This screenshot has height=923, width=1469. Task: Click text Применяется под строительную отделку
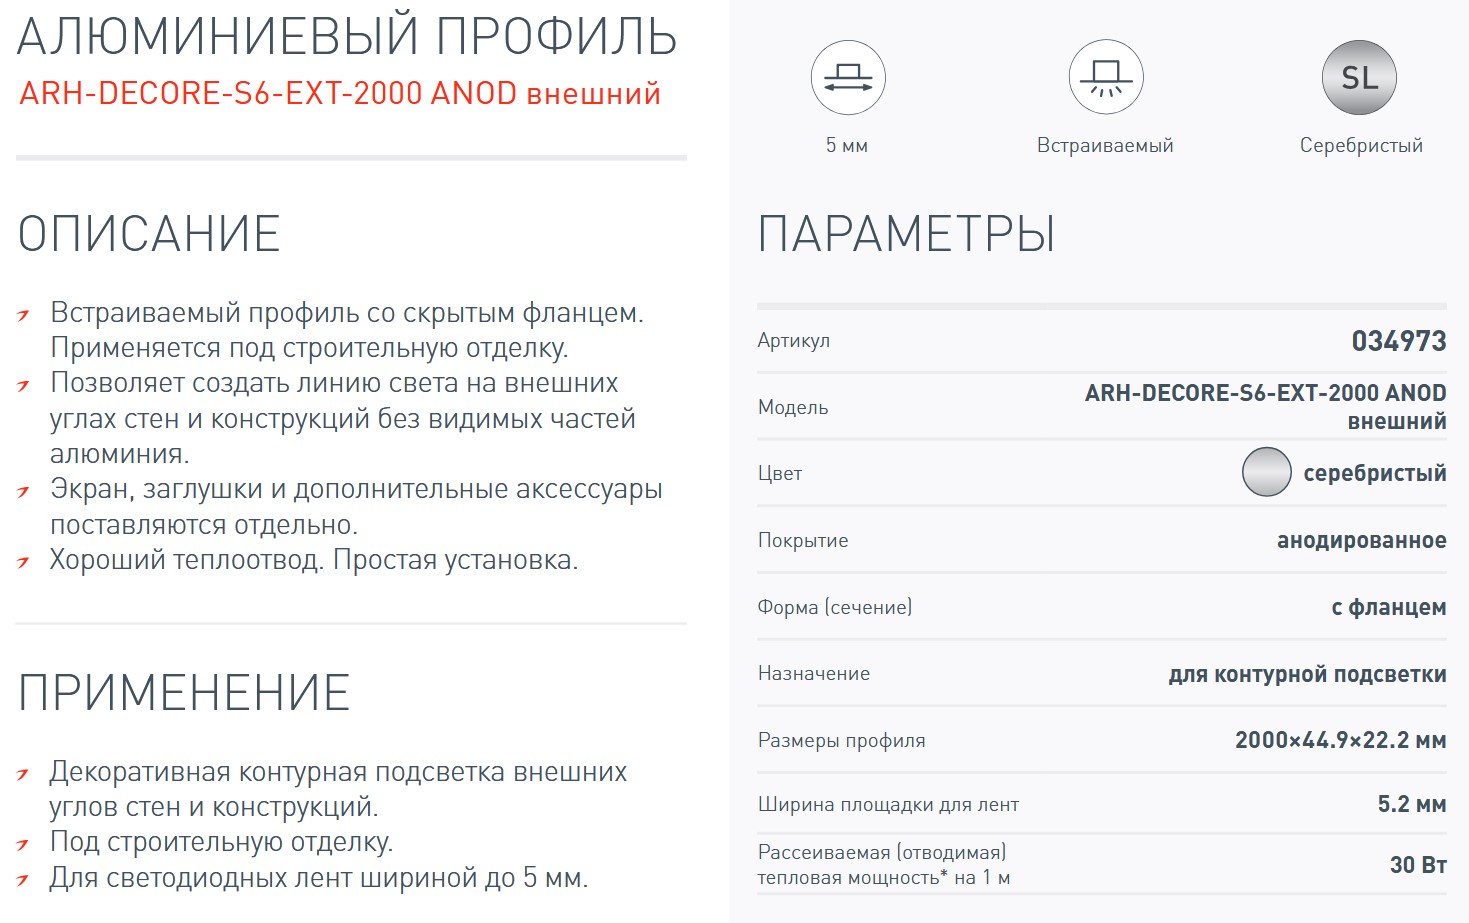point(309,348)
